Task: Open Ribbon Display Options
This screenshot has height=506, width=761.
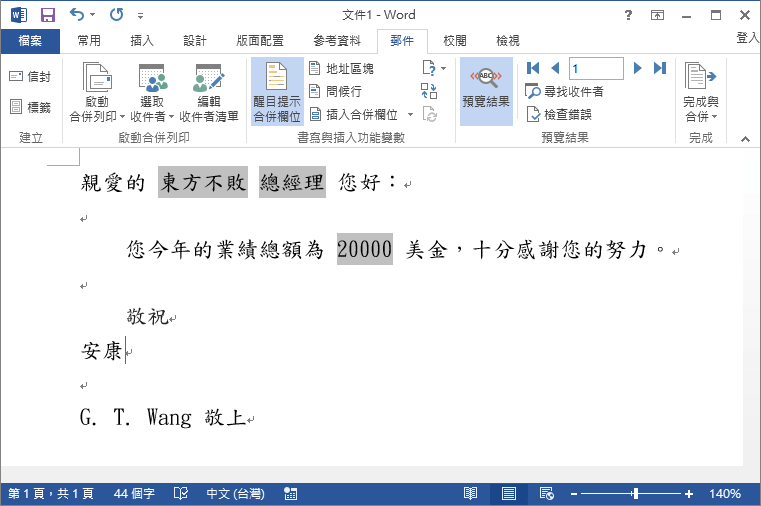Action: click(x=657, y=15)
